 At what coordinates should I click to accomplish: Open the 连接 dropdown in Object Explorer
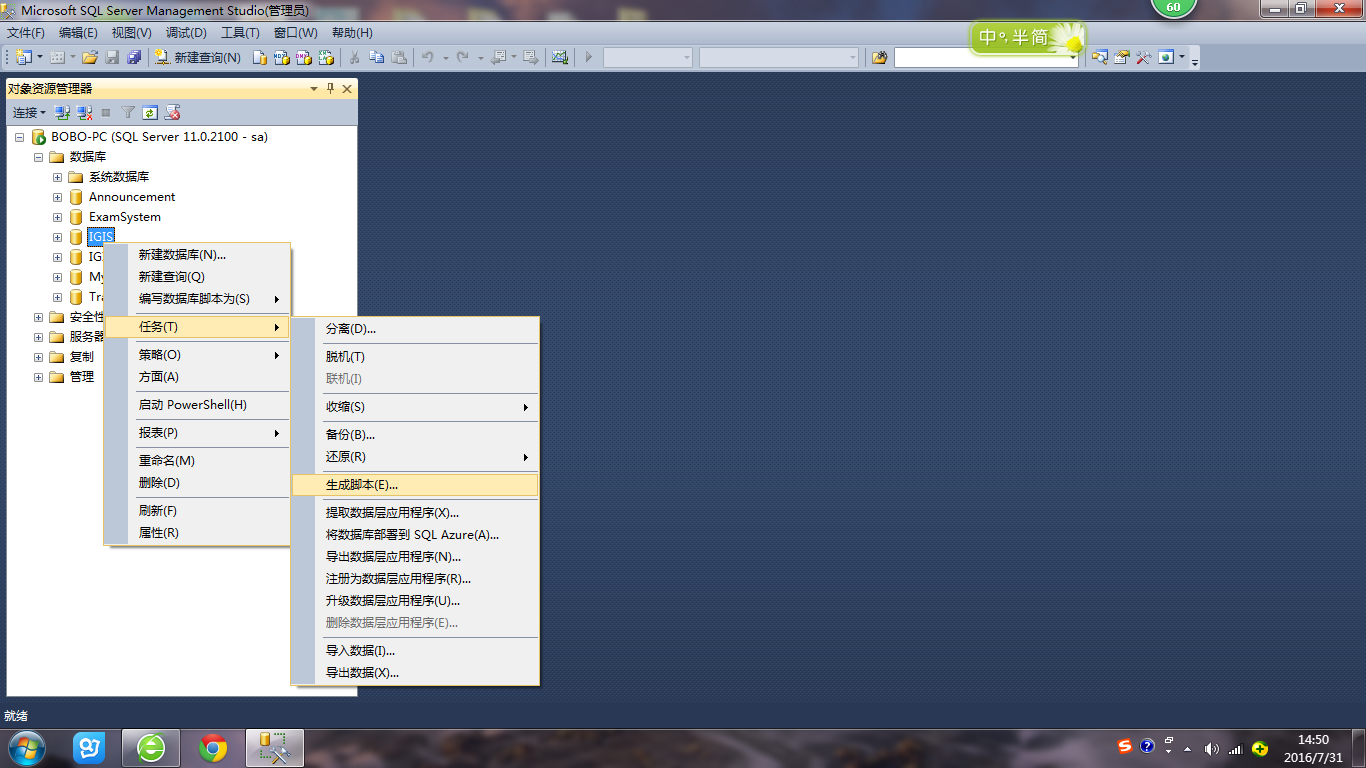(x=29, y=113)
